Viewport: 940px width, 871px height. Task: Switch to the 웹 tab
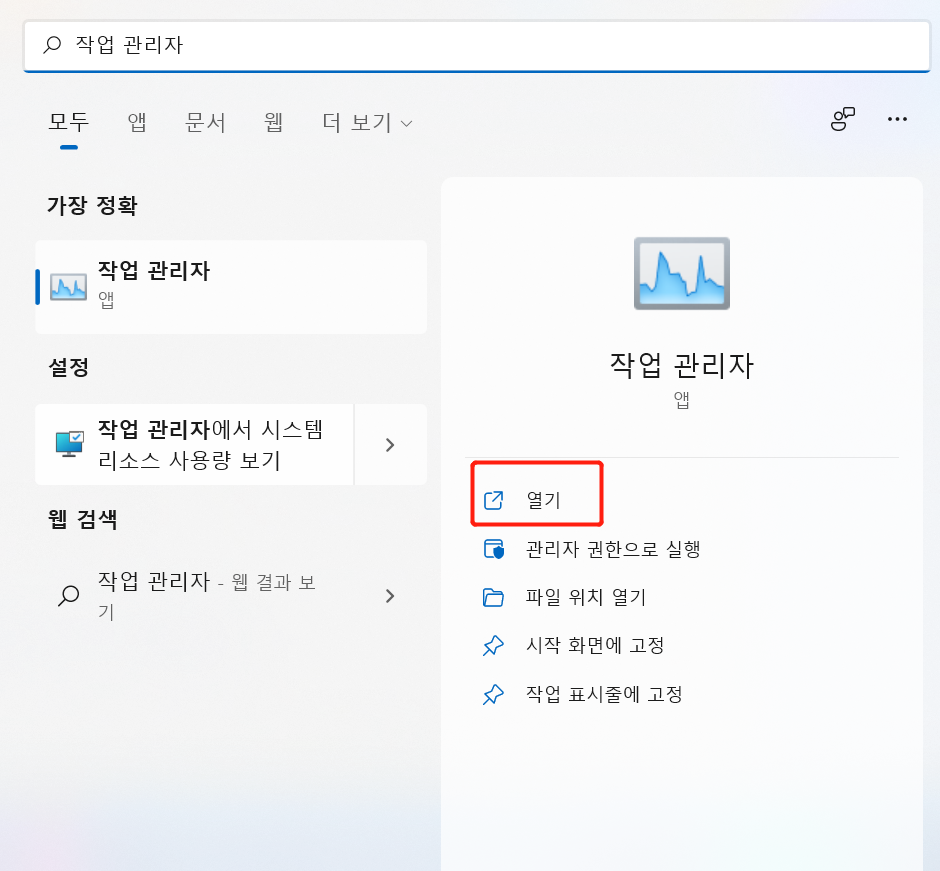[x=273, y=122]
